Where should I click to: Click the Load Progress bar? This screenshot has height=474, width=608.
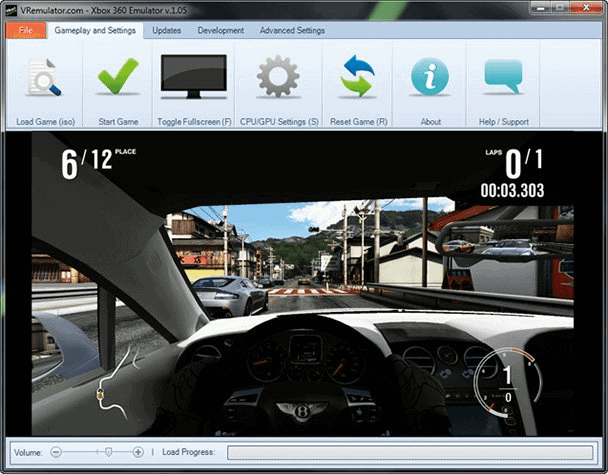click(x=409, y=452)
